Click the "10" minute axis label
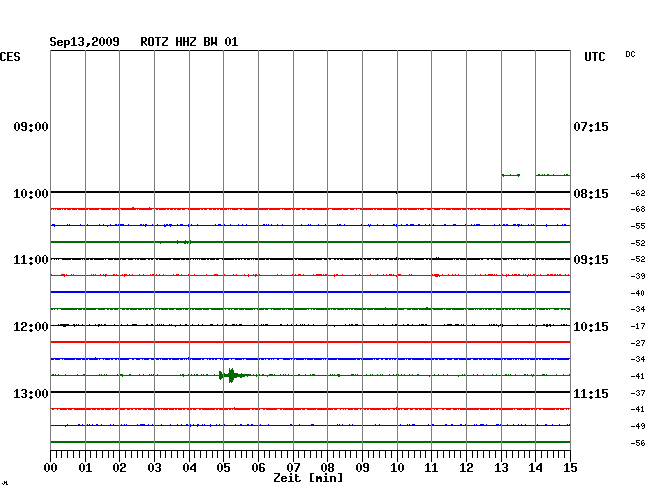Viewport: 650px width, 494px height. pyautogui.click(x=397, y=468)
